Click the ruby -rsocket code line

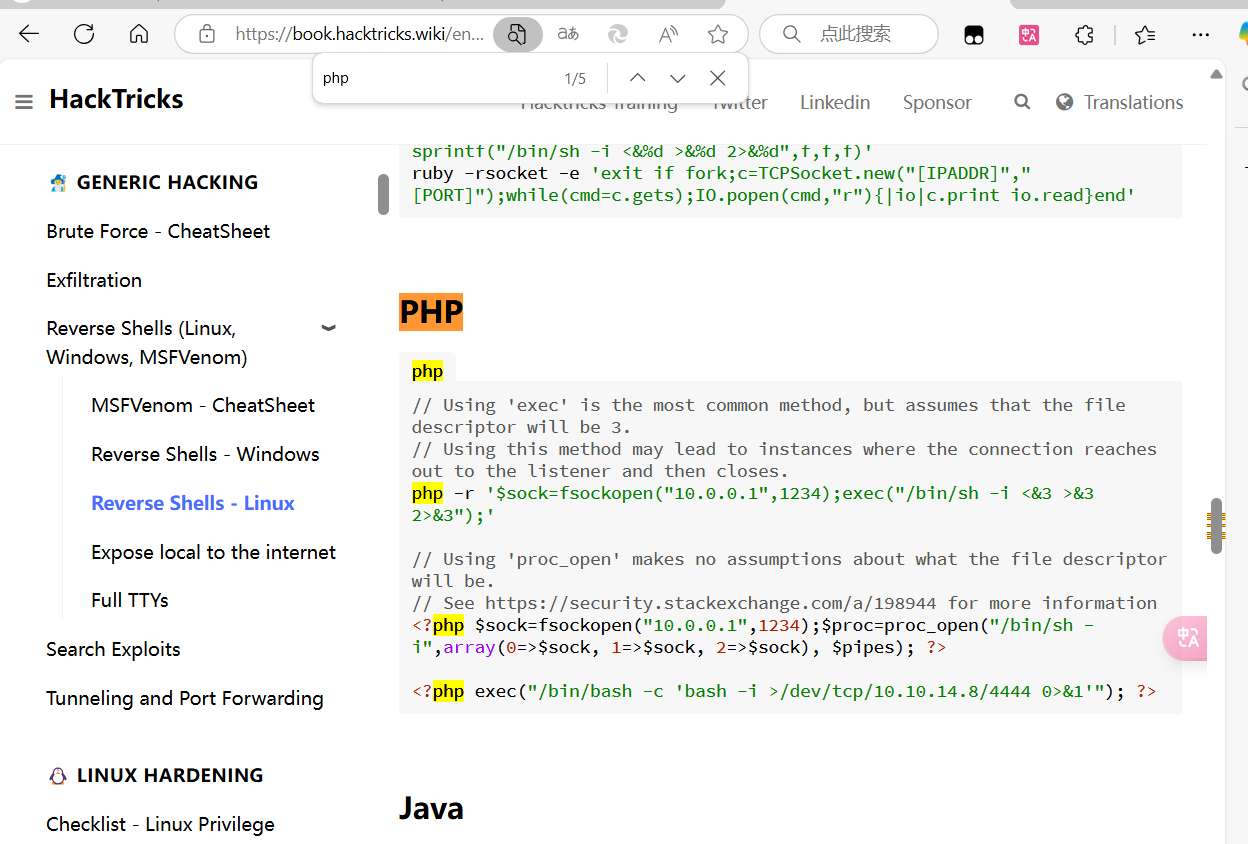pos(773,184)
